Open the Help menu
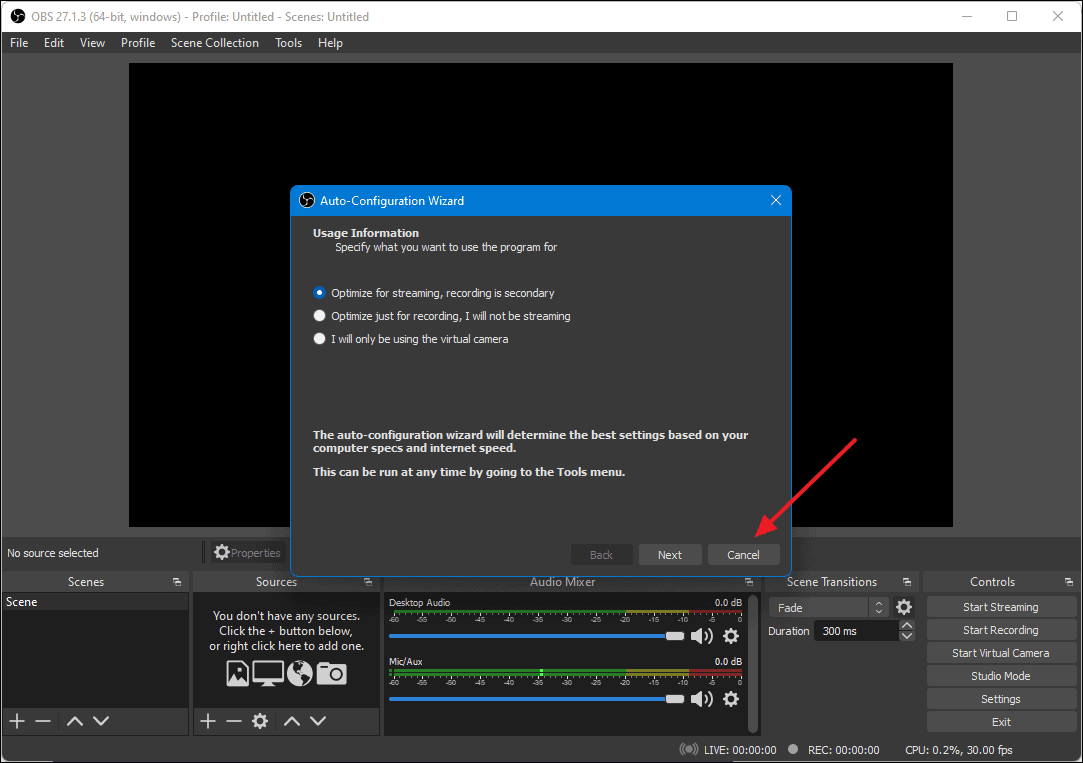Image resolution: width=1083 pixels, height=763 pixels. tap(330, 43)
